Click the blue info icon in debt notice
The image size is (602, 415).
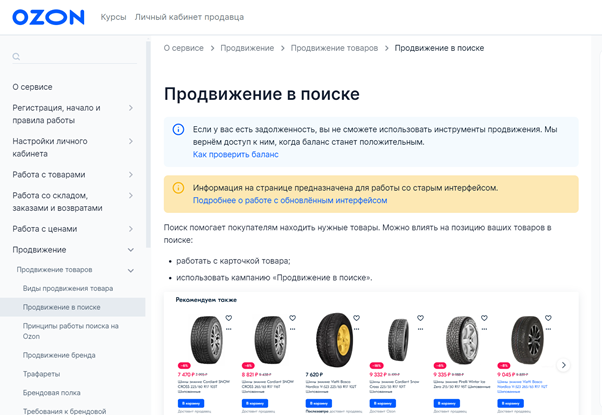[178, 130]
